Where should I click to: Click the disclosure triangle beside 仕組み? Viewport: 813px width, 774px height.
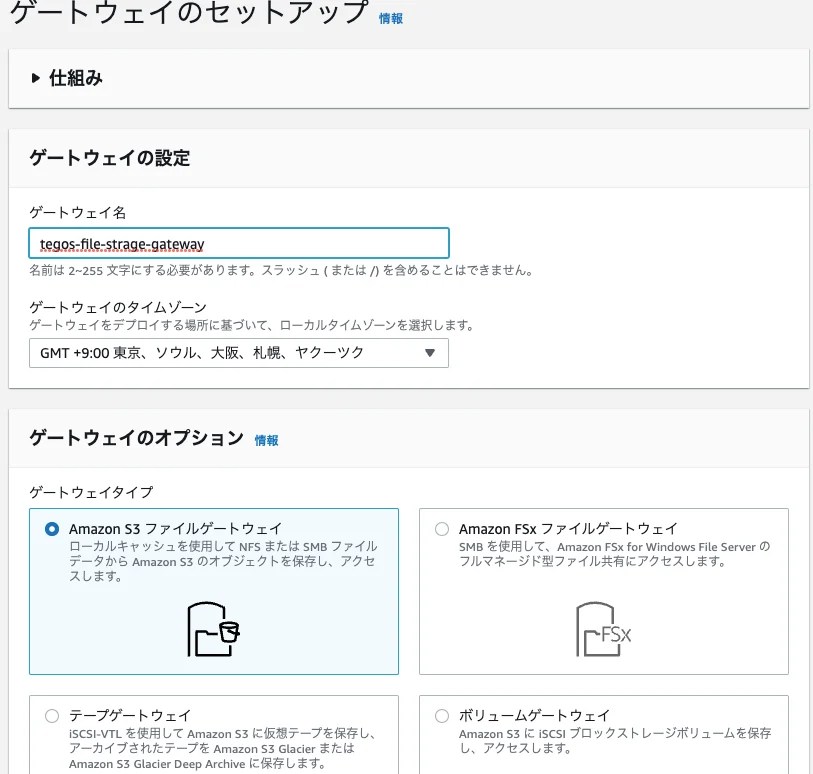[34, 78]
